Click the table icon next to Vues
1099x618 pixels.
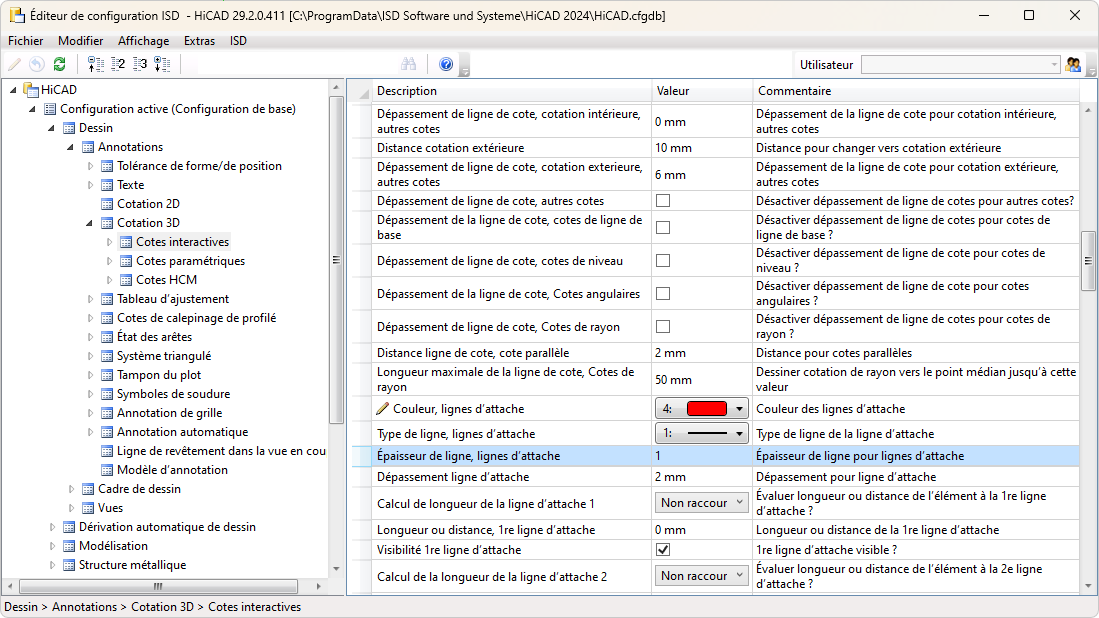[88, 508]
